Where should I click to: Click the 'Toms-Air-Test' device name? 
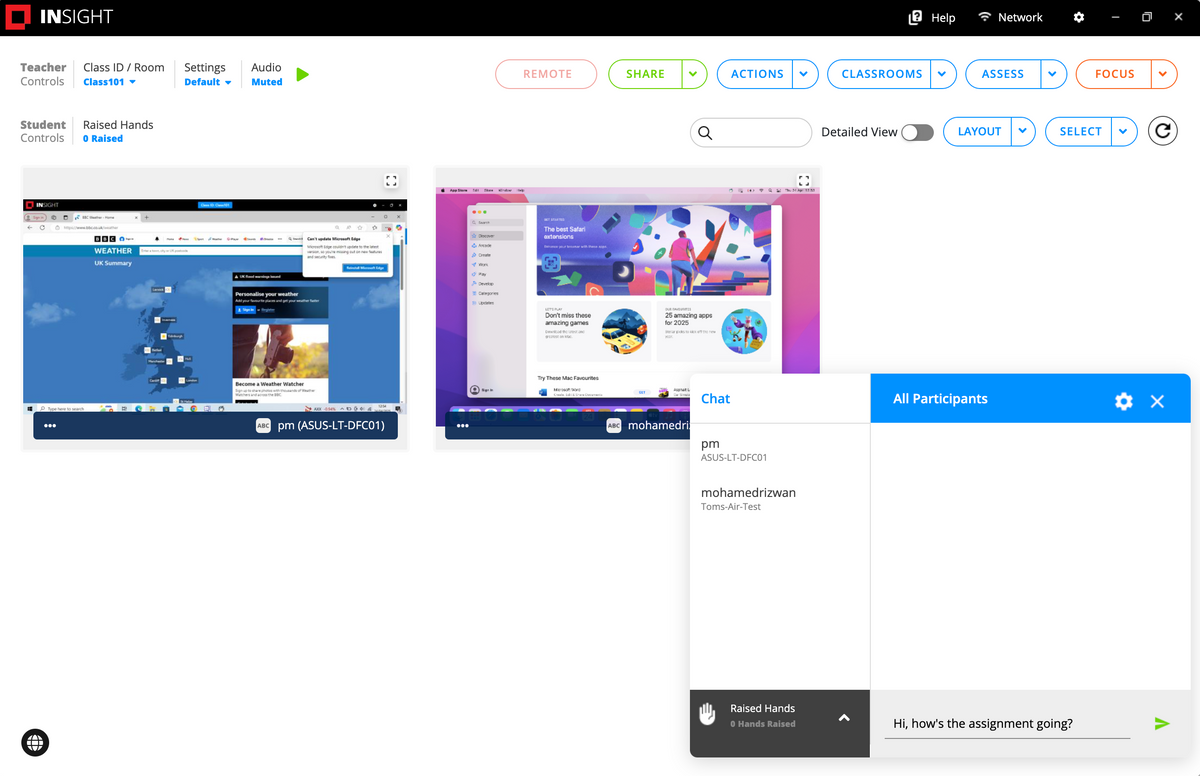click(731, 507)
